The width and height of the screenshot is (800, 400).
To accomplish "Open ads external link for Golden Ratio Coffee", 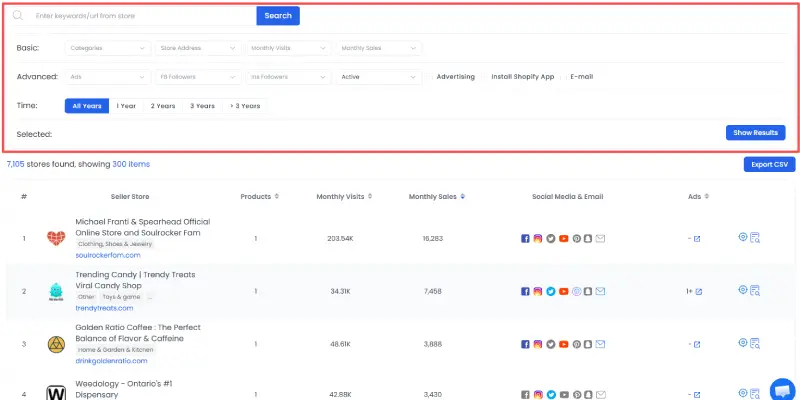I will pyautogui.click(x=697, y=345).
